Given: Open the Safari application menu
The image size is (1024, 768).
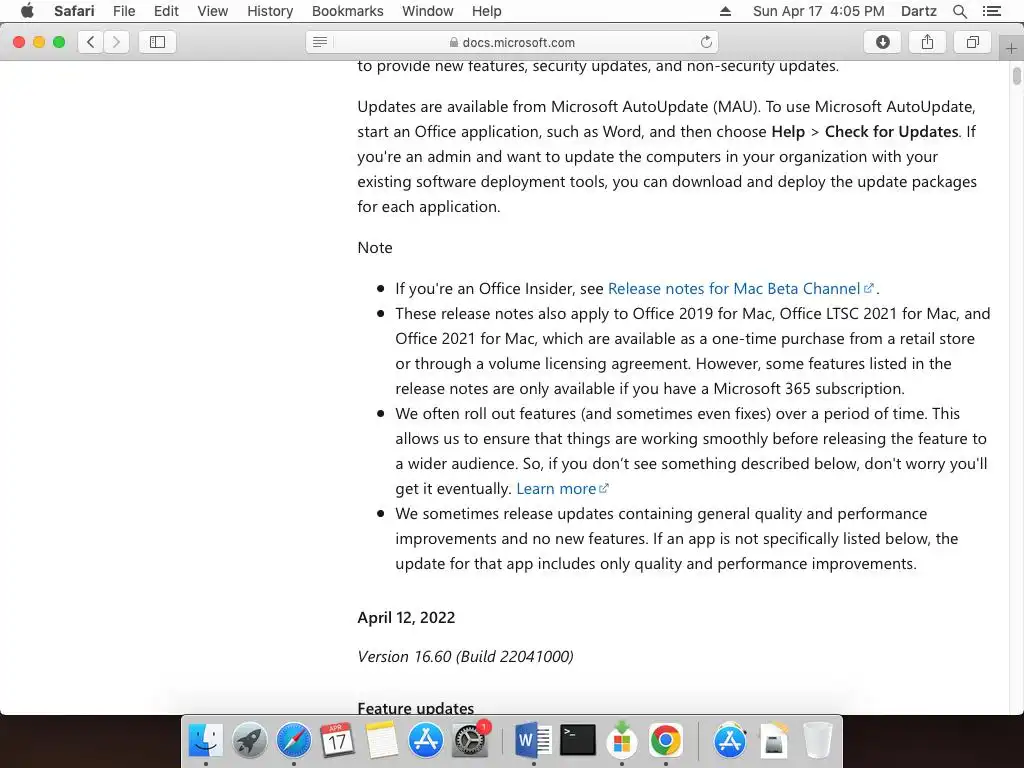Looking at the screenshot, I should [74, 11].
